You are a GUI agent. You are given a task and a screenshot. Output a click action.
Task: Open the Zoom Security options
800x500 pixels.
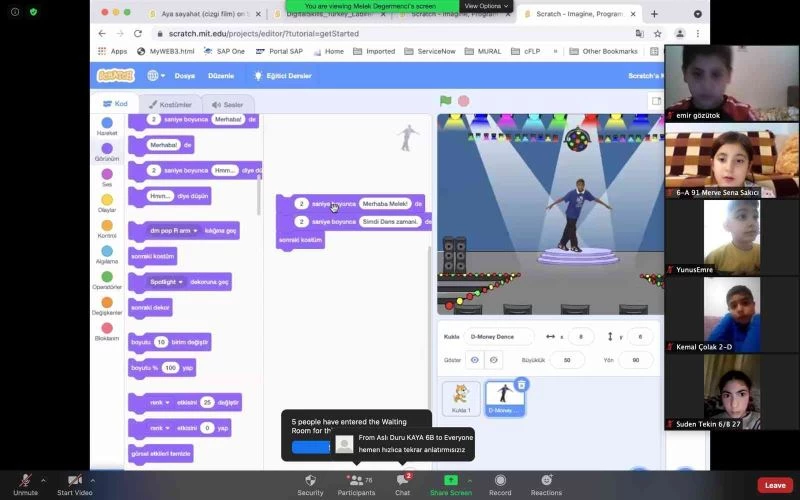pos(310,484)
